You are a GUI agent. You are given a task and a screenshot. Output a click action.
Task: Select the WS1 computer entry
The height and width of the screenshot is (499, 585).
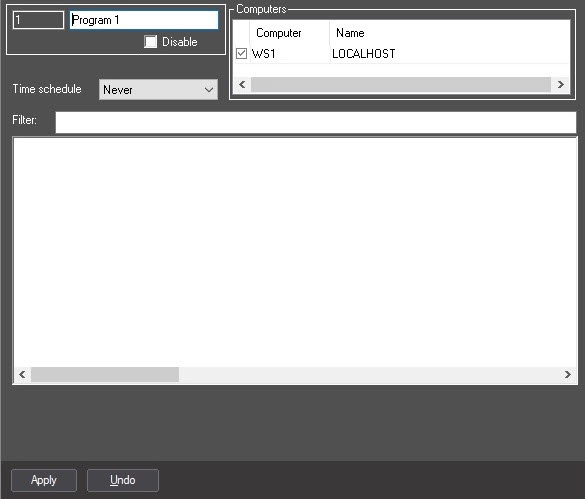(x=263, y=54)
